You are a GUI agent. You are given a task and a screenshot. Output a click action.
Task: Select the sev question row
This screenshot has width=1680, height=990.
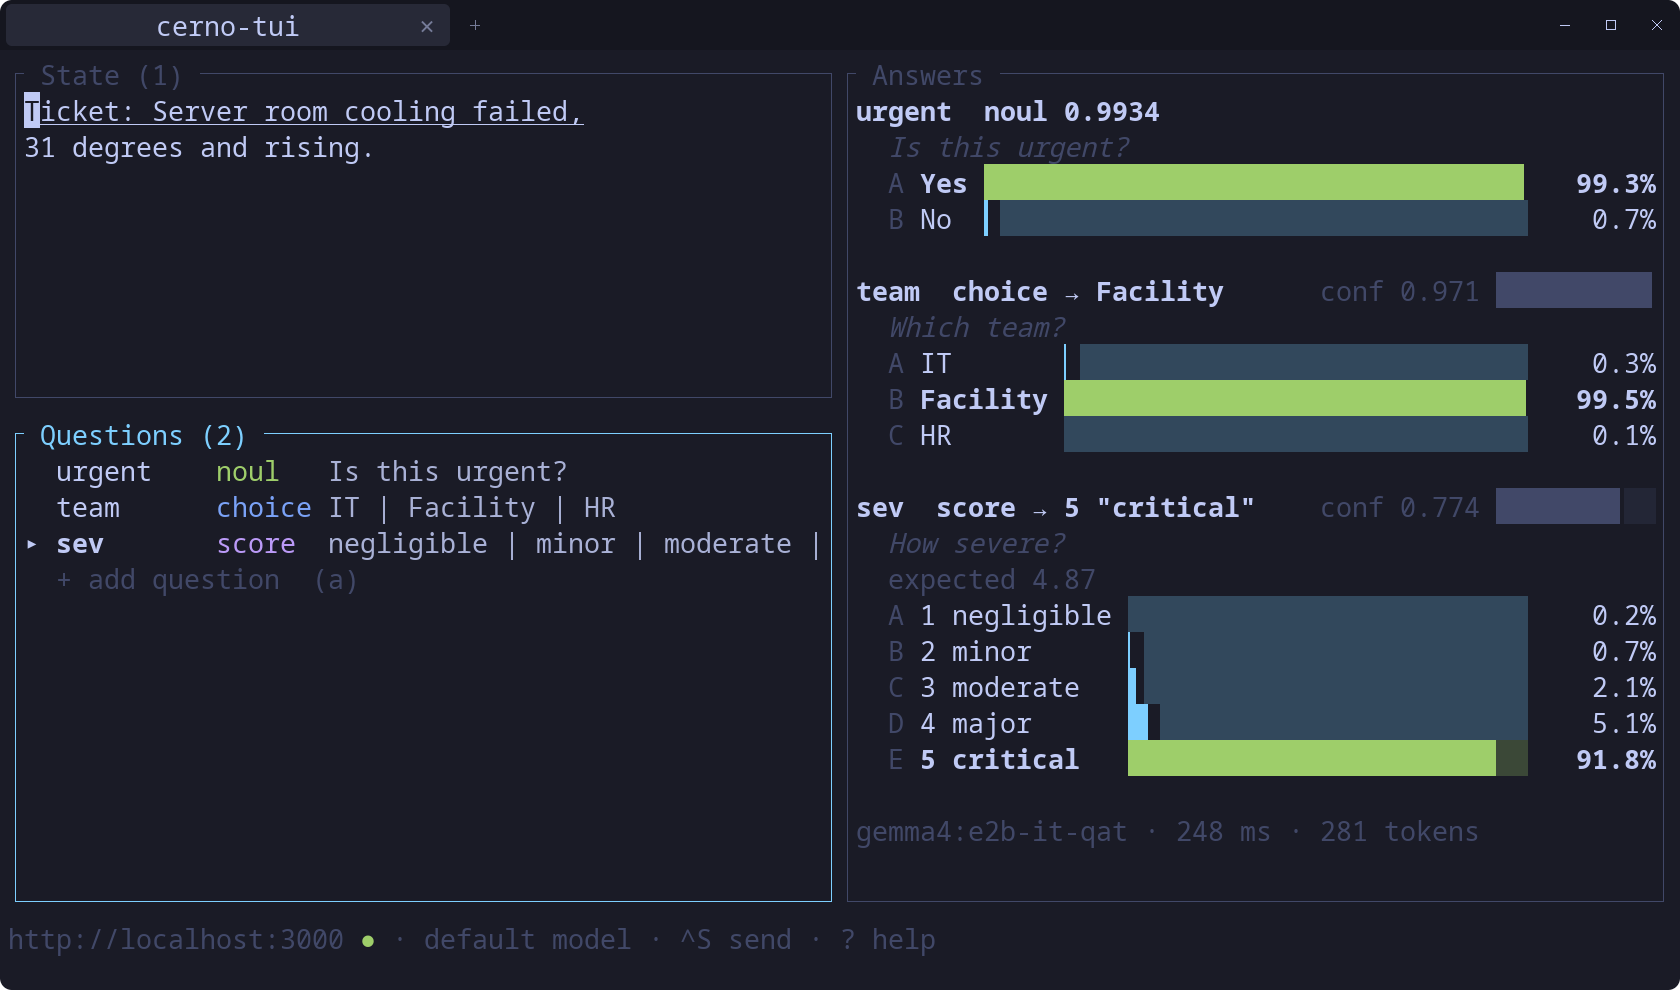coord(424,544)
